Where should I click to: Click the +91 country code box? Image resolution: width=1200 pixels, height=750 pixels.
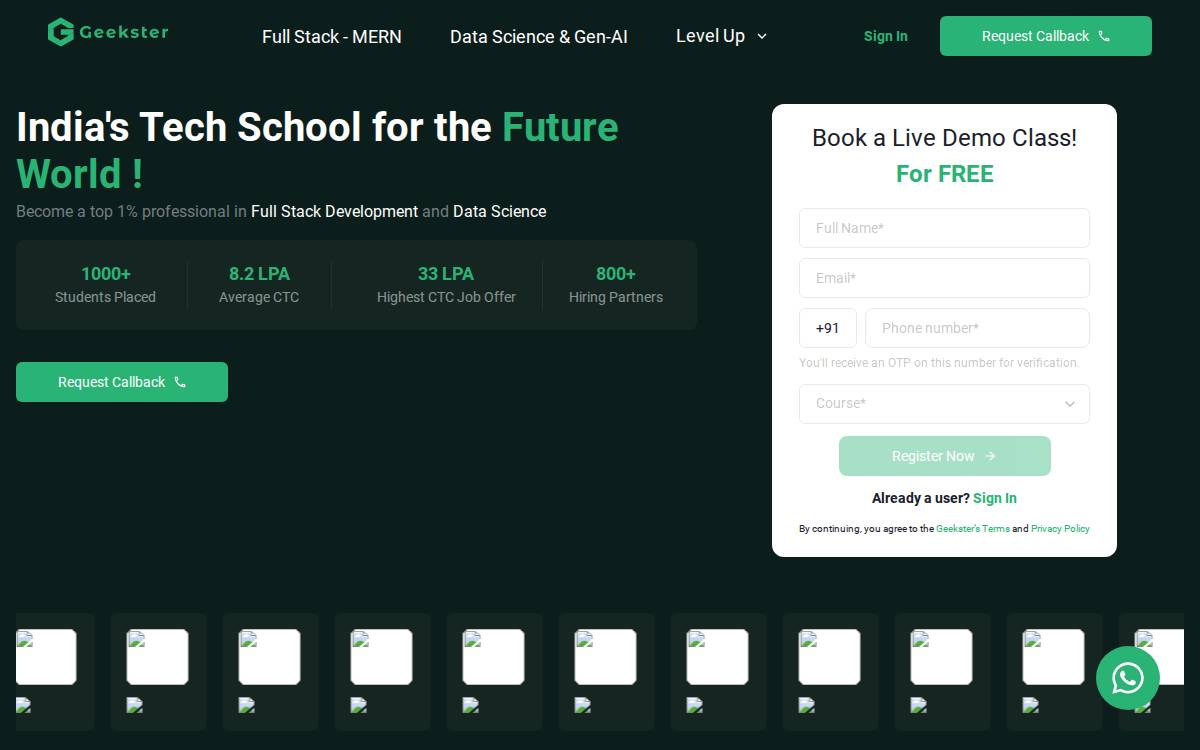pos(828,328)
